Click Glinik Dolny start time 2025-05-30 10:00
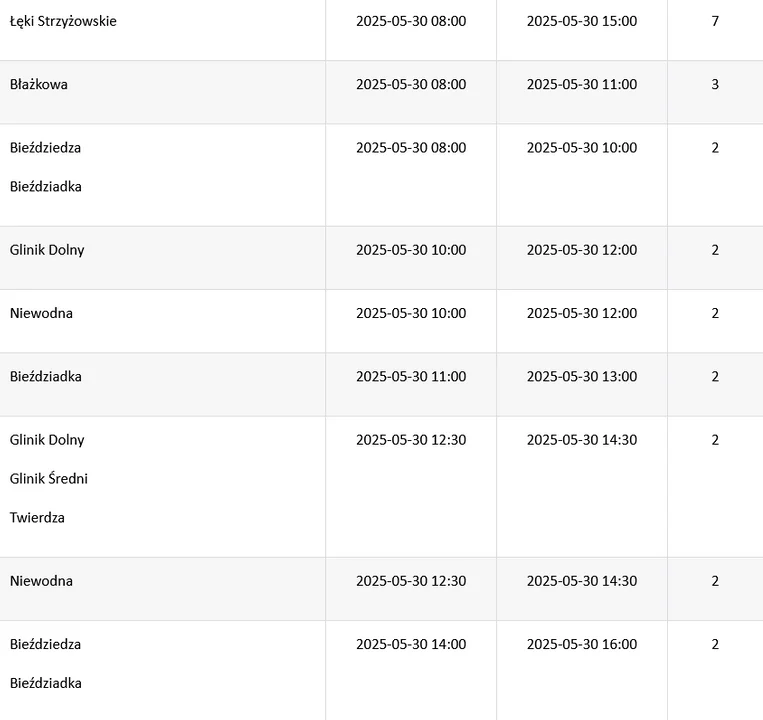This screenshot has width=763, height=720. pyautogui.click(x=410, y=250)
